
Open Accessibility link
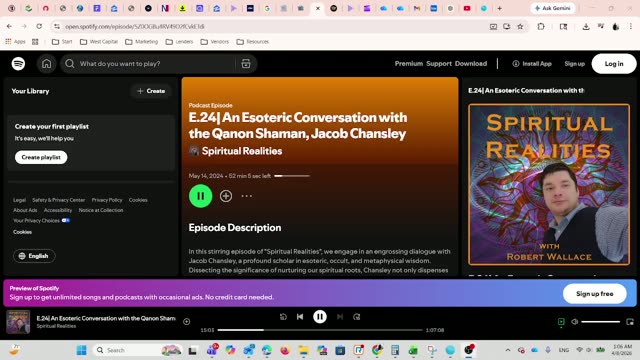(58, 210)
